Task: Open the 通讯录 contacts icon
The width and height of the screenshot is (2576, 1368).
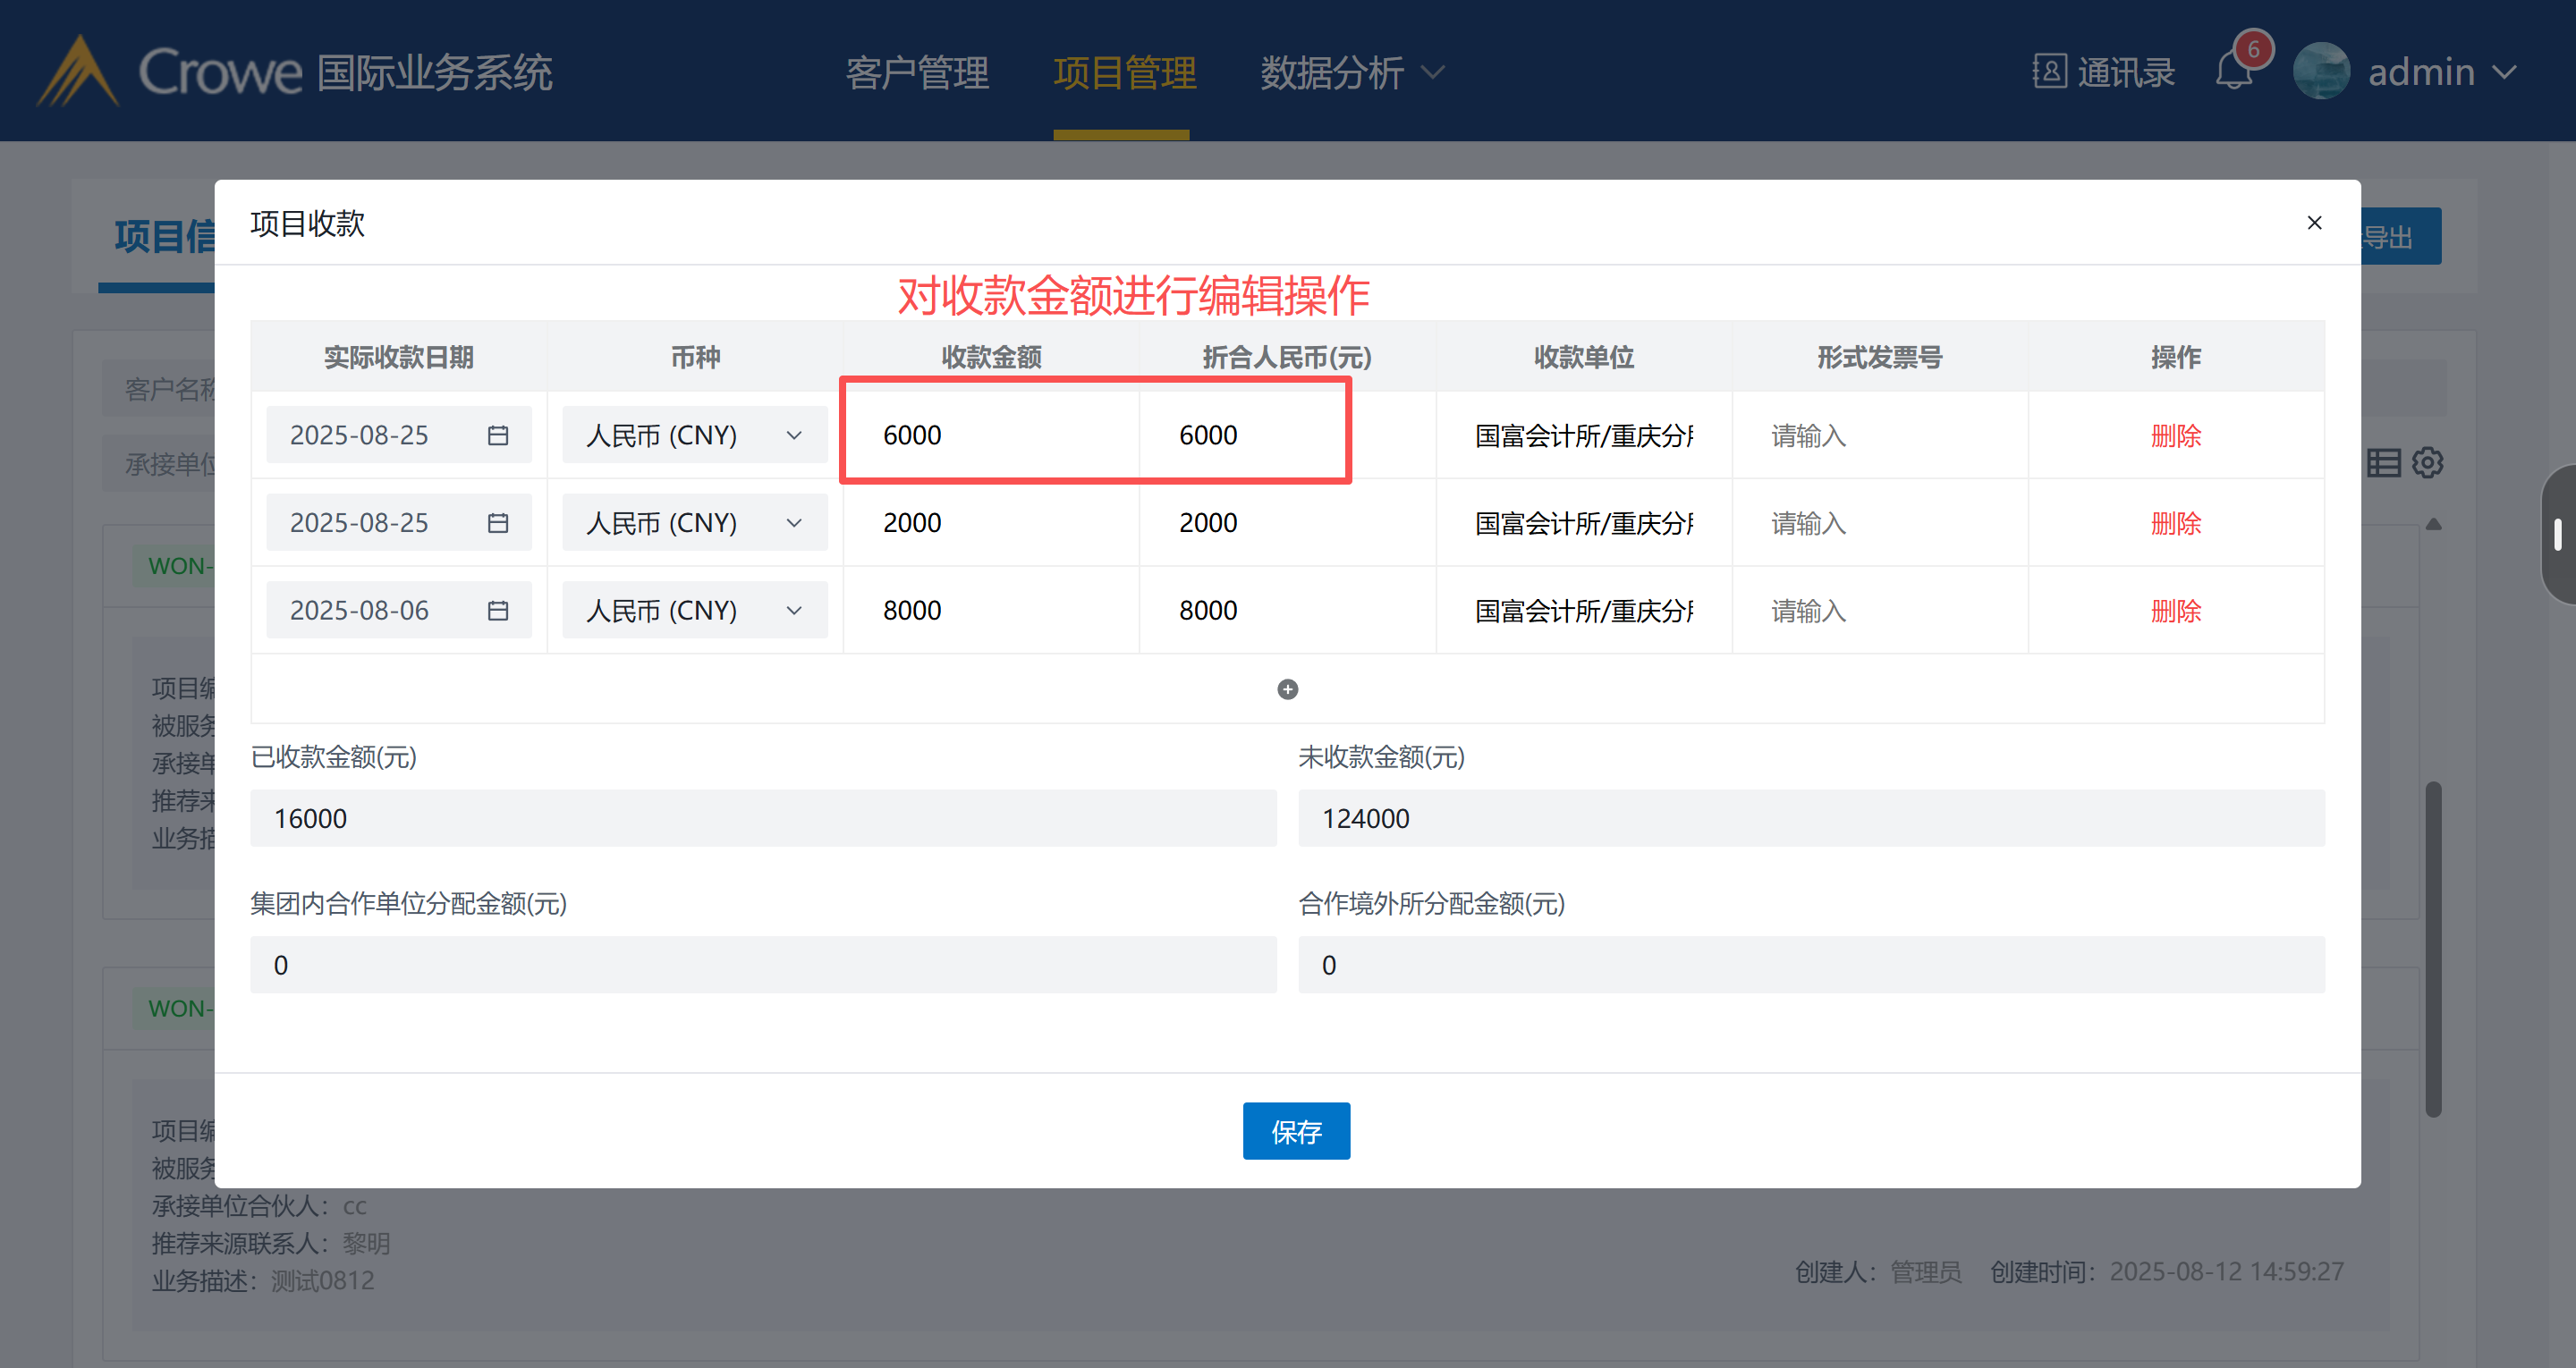Action: pyautogui.click(x=2049, y=72)
